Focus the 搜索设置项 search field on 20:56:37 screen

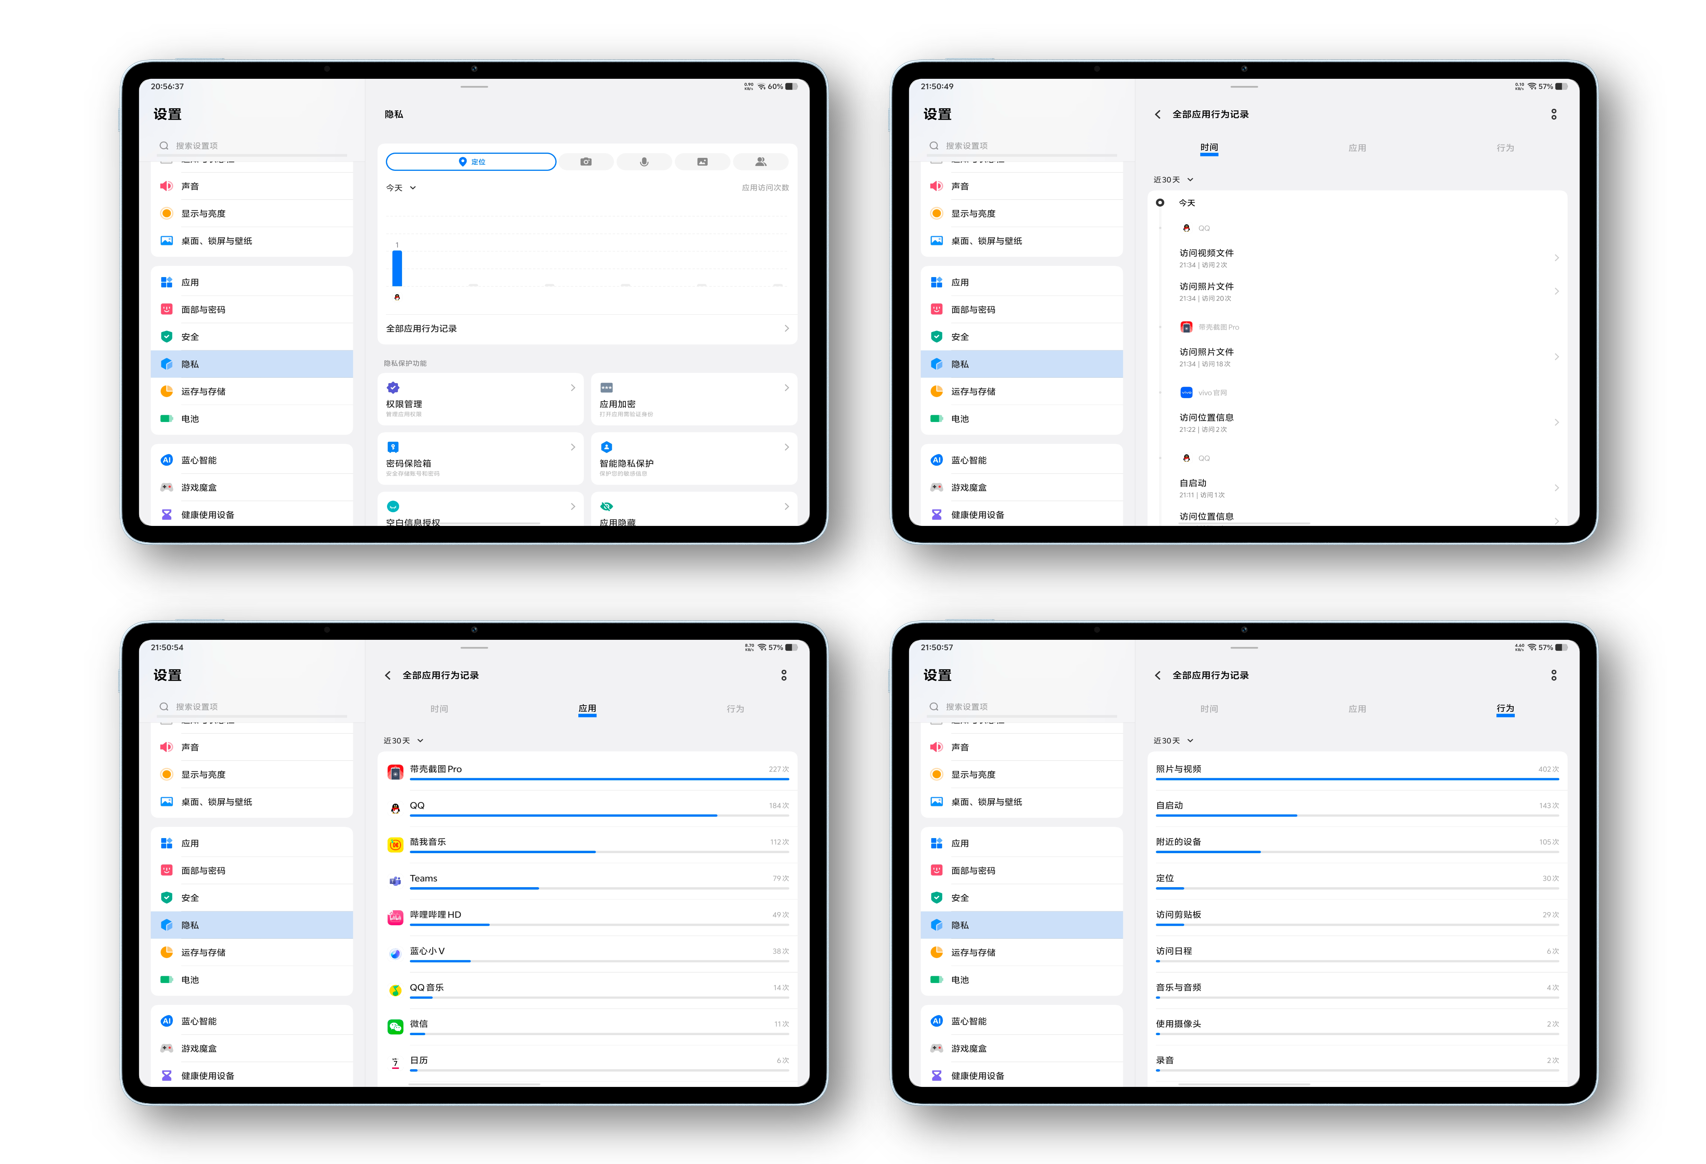[252, 145]
